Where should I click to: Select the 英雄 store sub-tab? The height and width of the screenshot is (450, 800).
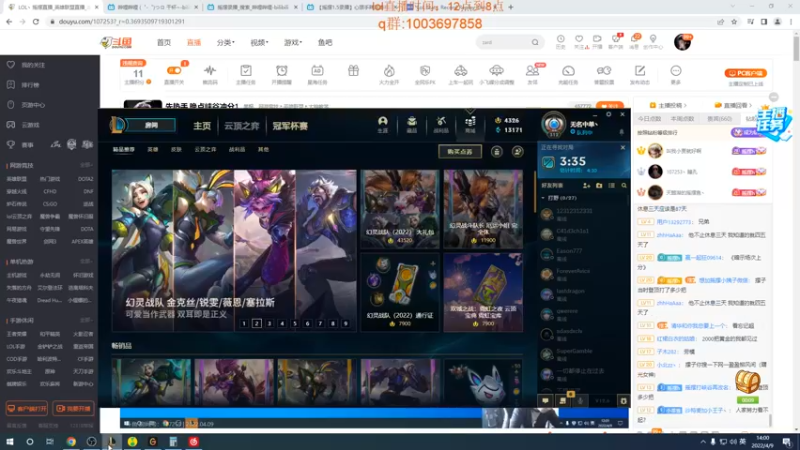click(153, 149)
